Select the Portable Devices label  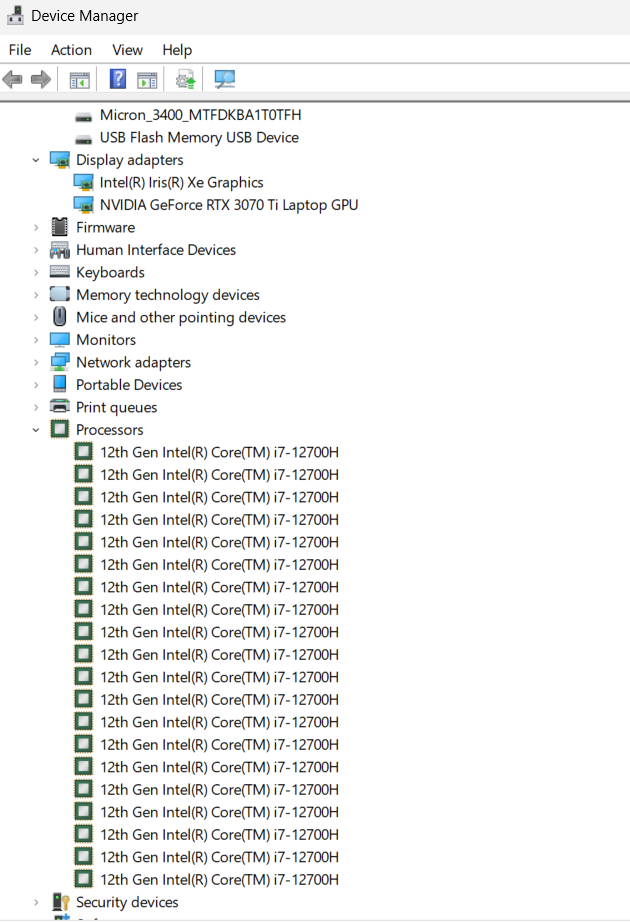coord(129,385)
